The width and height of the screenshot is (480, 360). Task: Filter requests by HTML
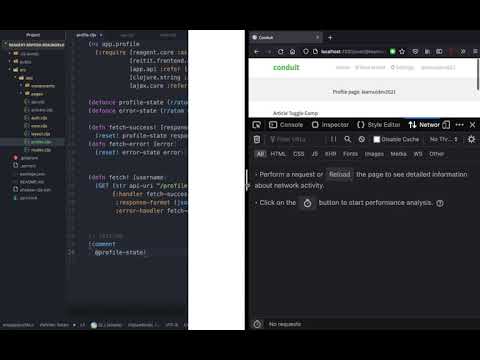pyautogui.click(x=278, y=154)
